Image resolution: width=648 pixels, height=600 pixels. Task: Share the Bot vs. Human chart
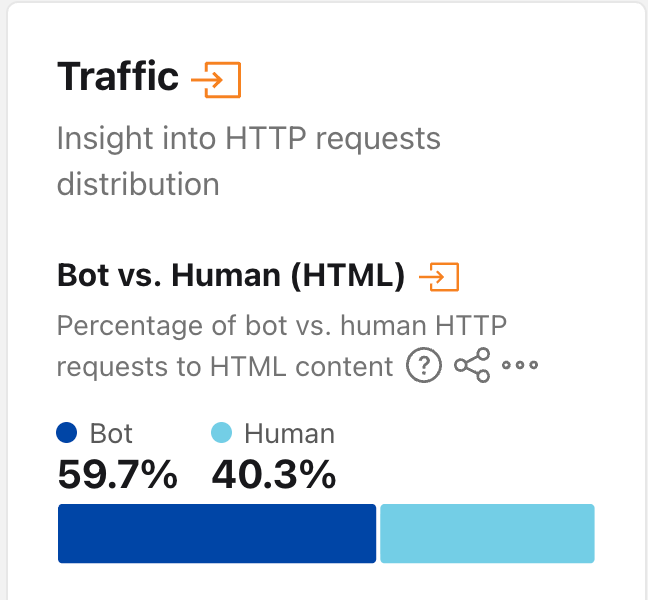(x=472, y=365)
